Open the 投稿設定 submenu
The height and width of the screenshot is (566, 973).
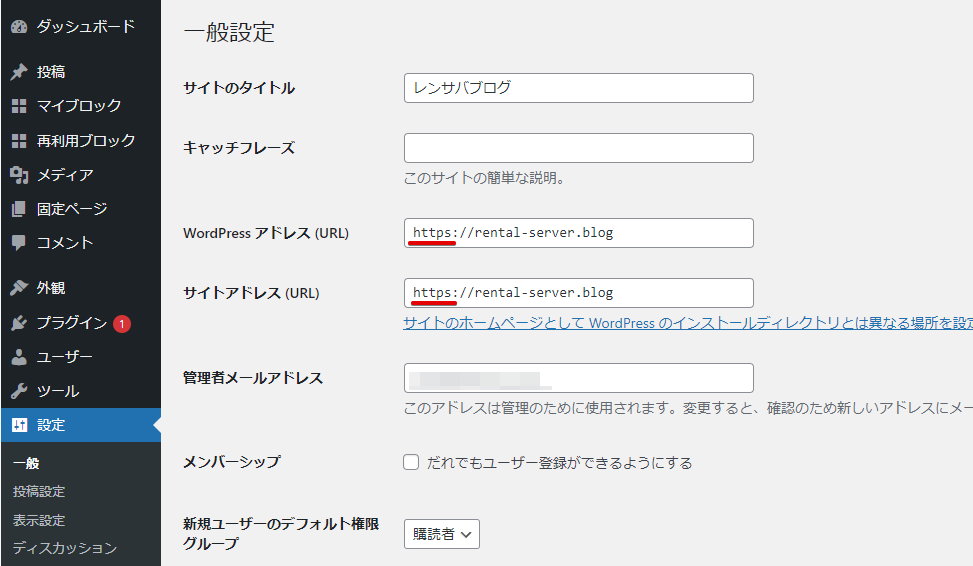(39, 492)
